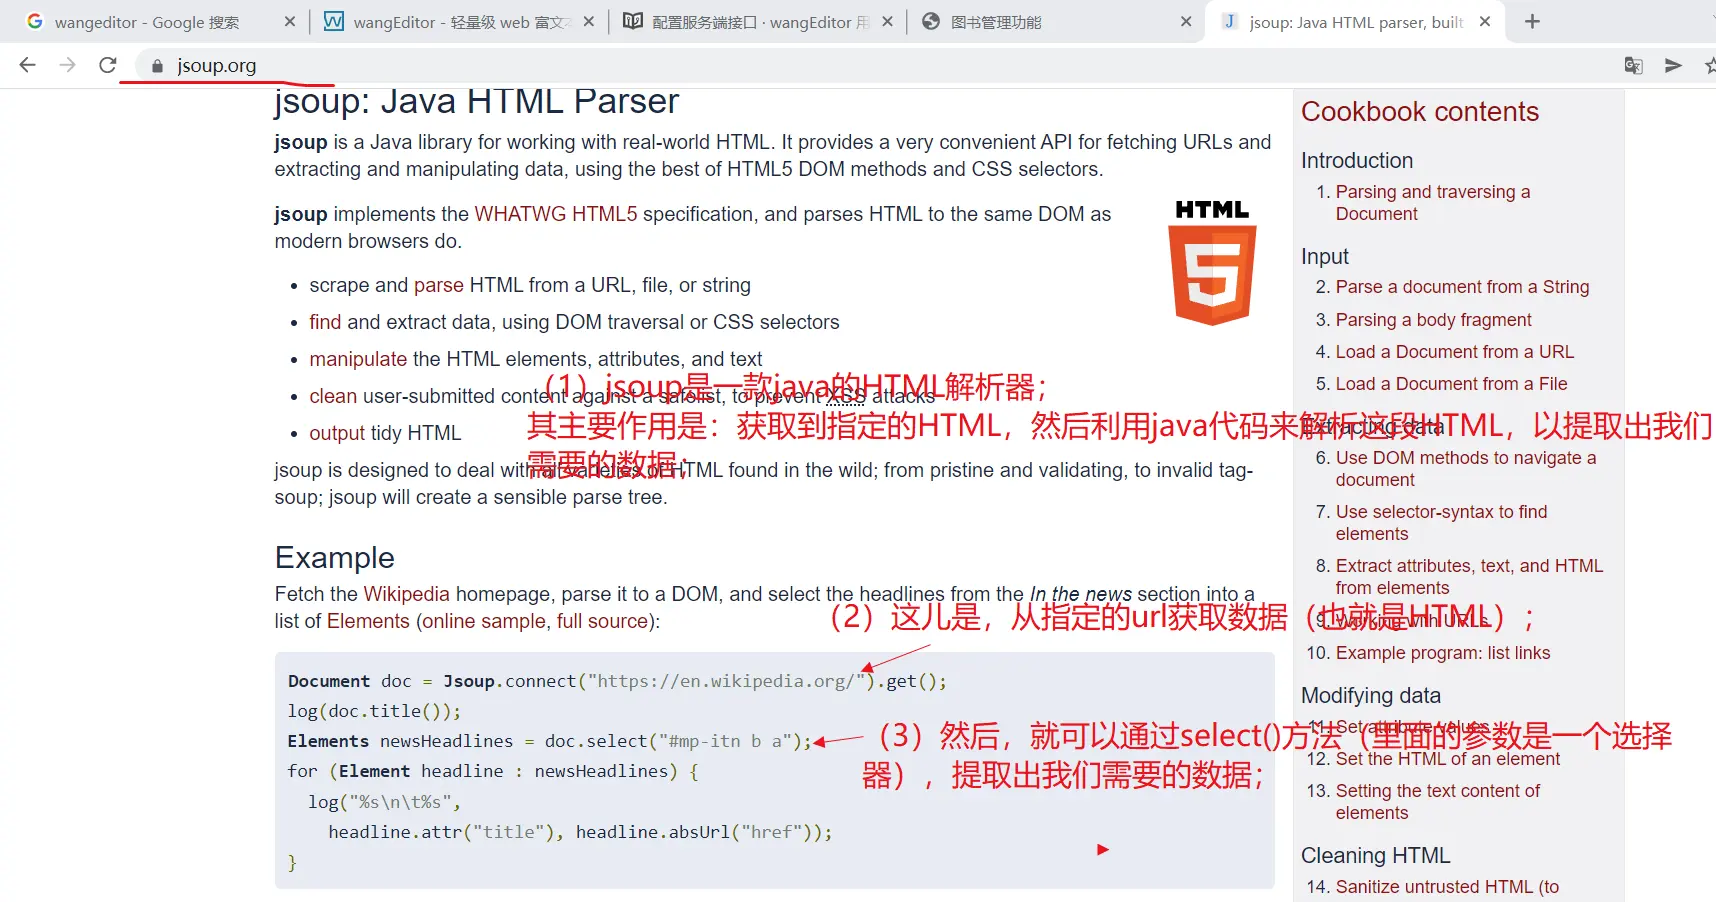The width and height of the screenshot is (1716, 902).
Task: Open 'Use DOM methods to navigate a document'
Action: click(x=1466, y=469)
